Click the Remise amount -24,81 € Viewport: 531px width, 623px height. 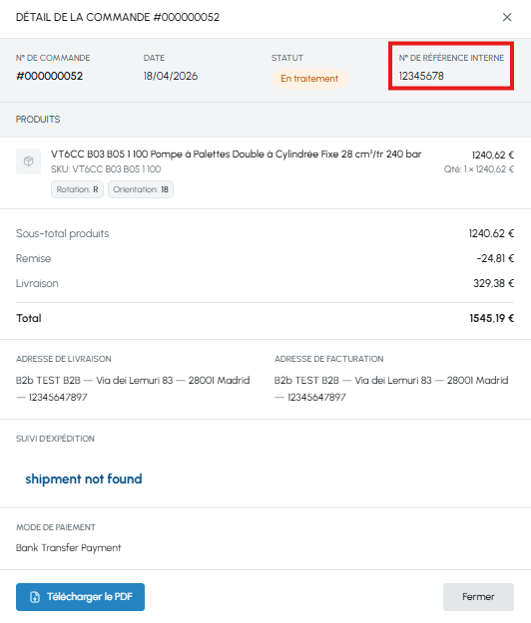click(495, 258)
